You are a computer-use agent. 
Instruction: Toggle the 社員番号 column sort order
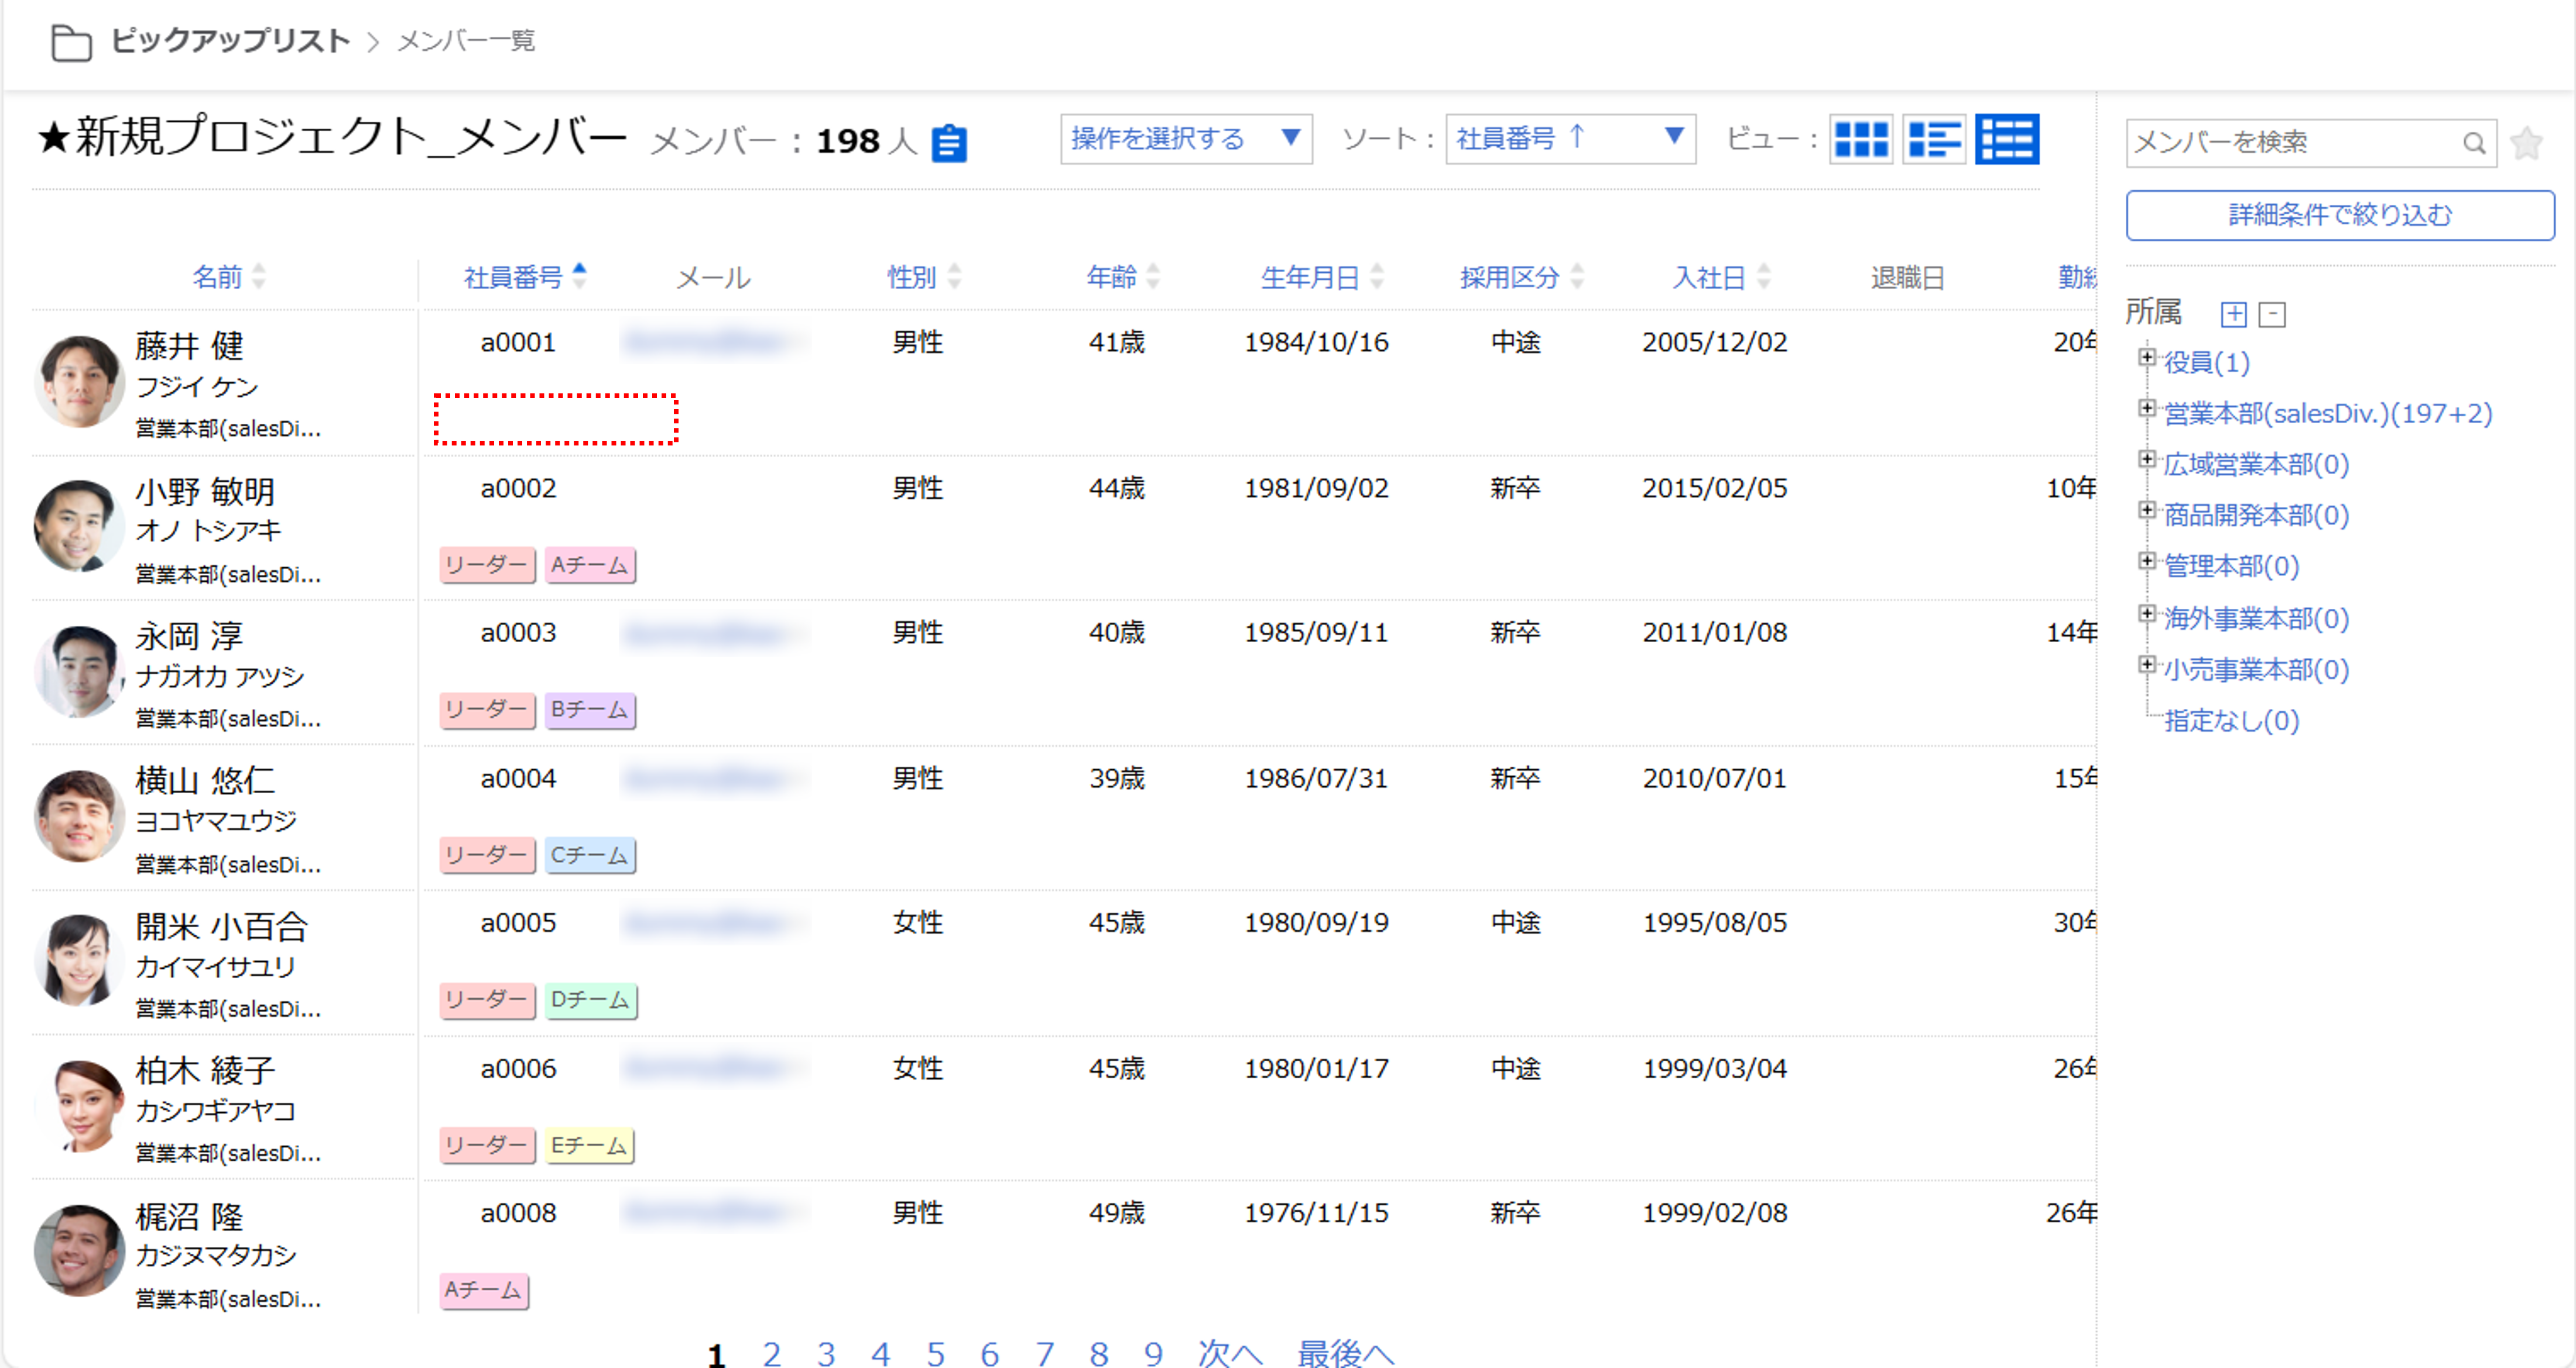click(x=514, y=277)
